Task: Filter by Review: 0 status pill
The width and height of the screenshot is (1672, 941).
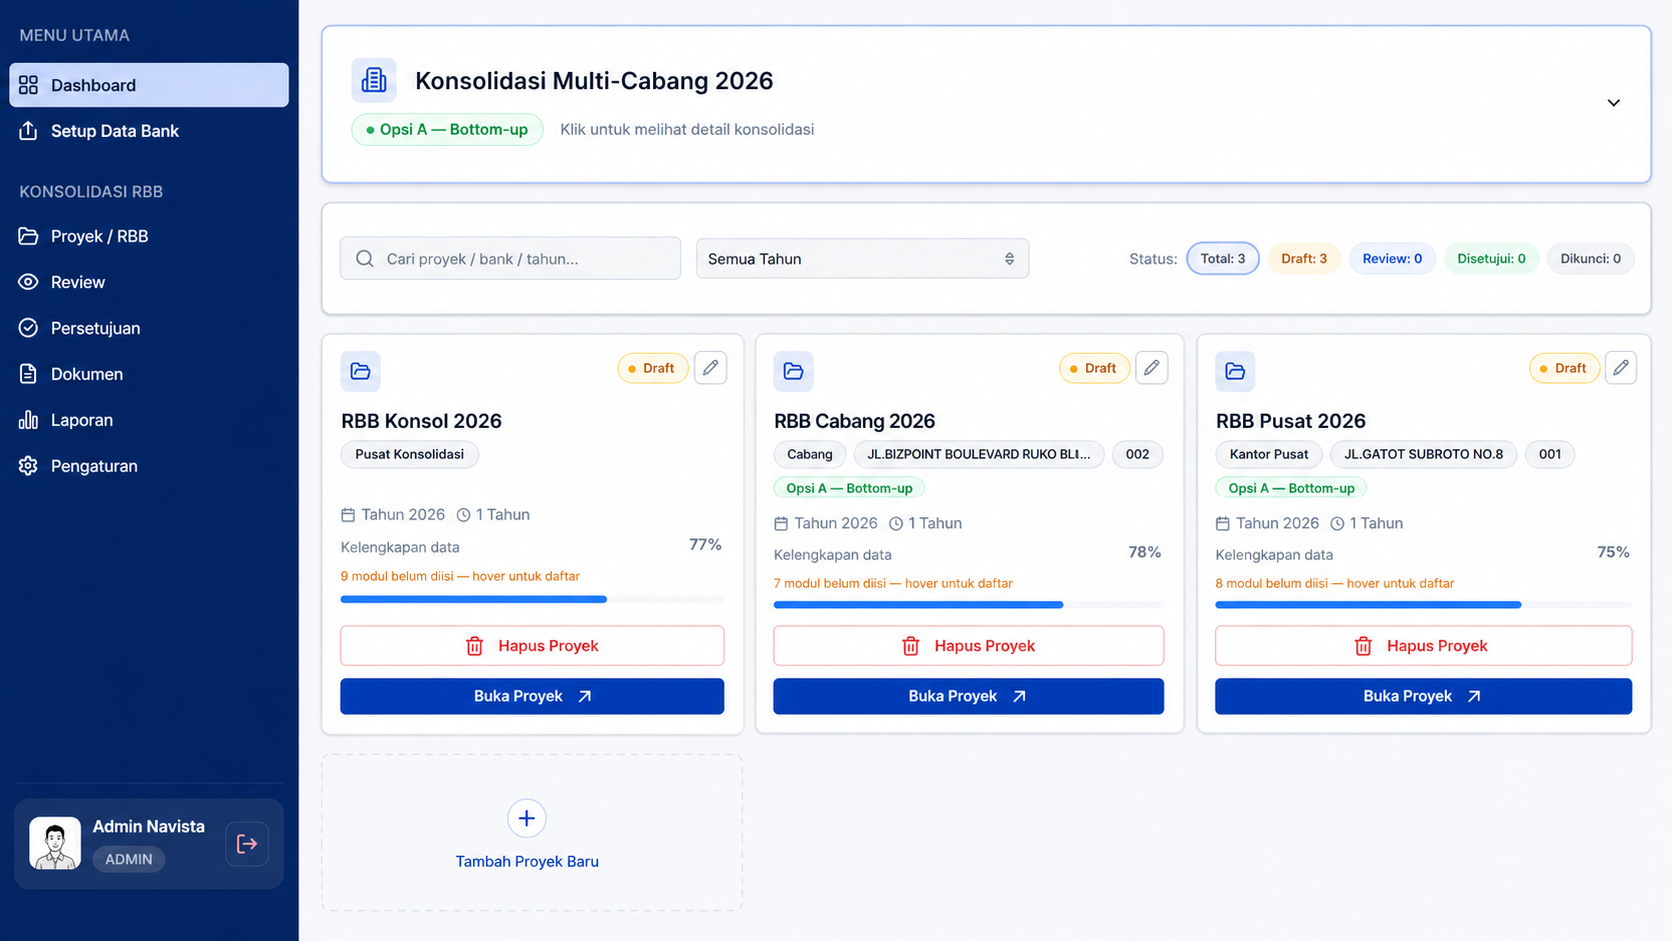Action: (x=1392, y=258)
